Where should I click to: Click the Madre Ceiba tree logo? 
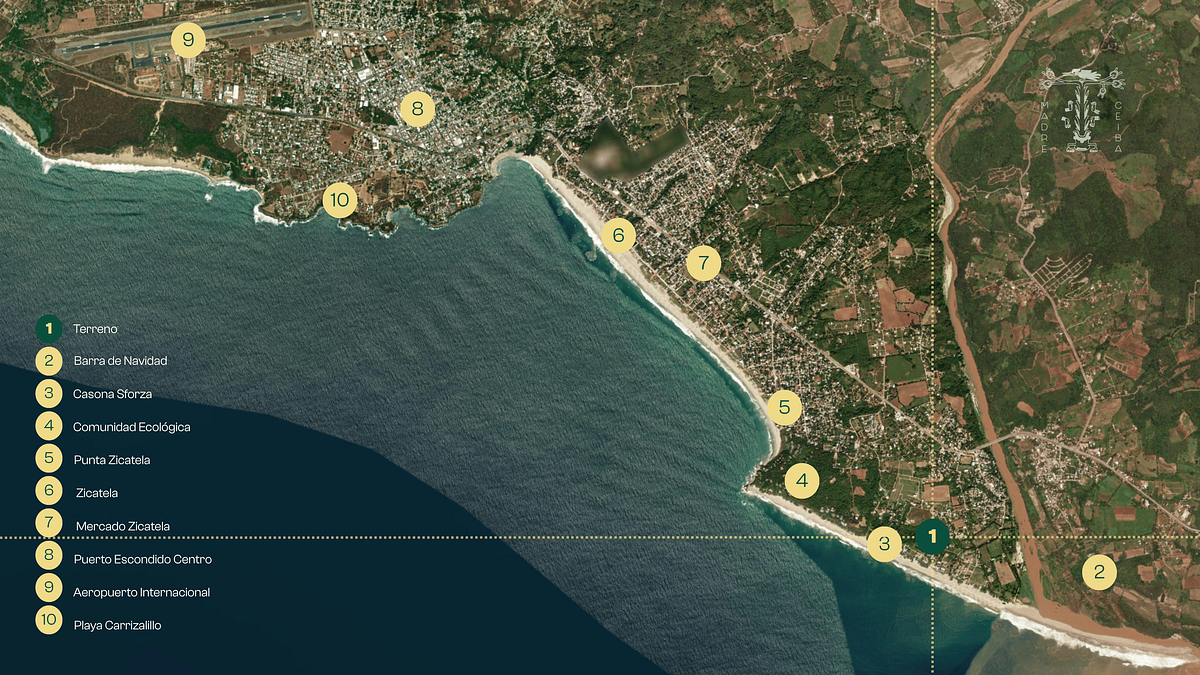click(x=1081, y=112)
